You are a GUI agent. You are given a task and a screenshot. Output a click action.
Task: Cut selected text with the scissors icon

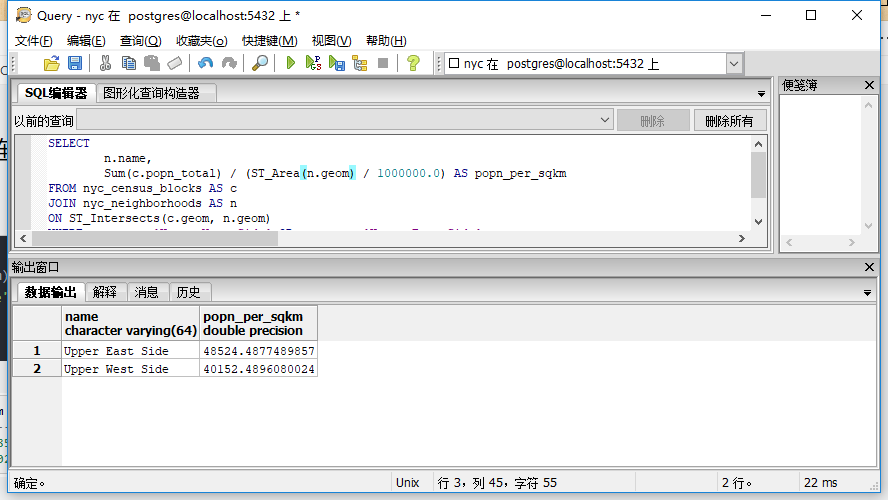(105, 63)
